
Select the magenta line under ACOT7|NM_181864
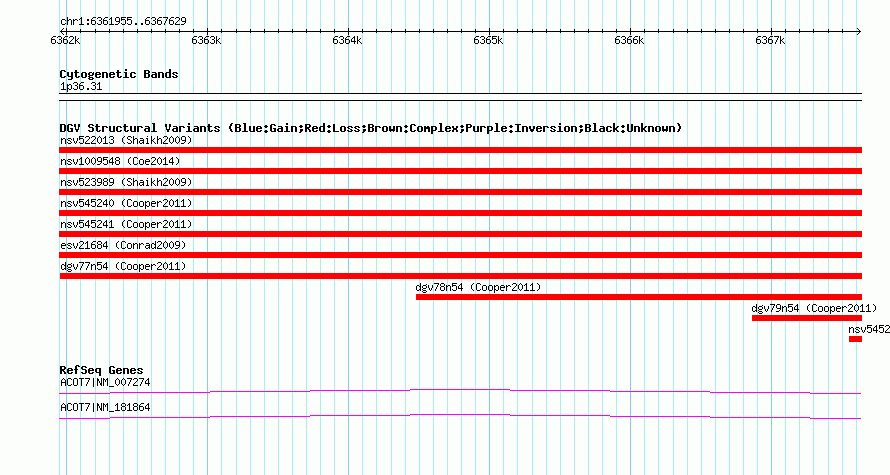460,417
